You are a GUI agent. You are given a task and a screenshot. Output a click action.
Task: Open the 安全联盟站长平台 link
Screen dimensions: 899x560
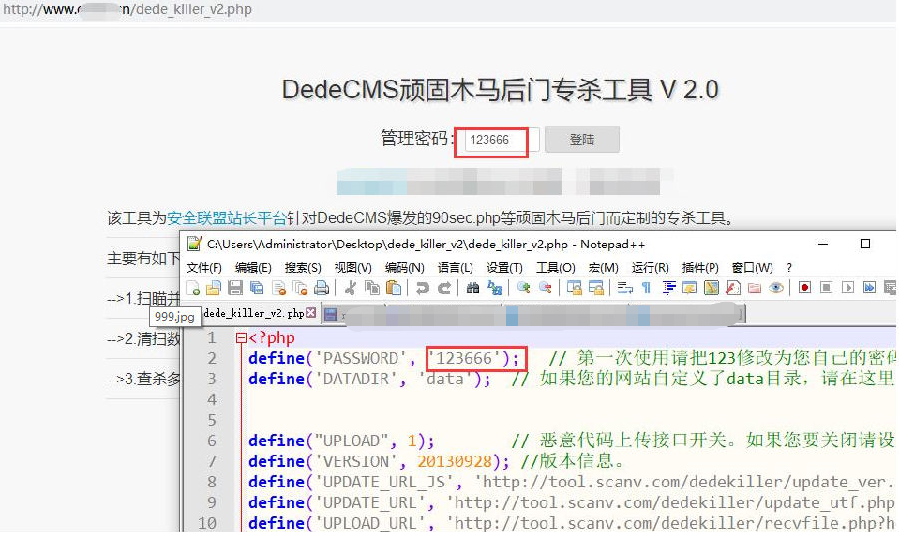point(226,218)
